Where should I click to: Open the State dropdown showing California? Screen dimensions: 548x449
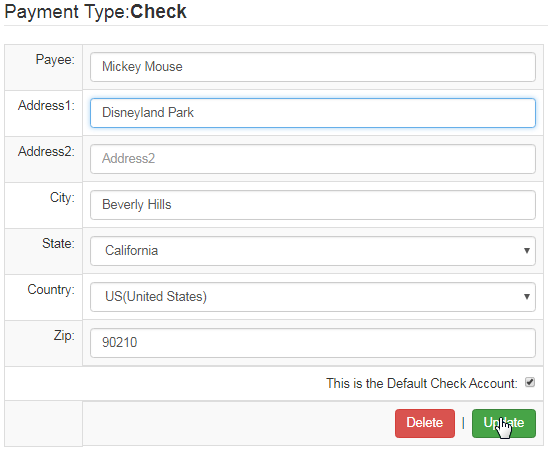coord(313,251)
